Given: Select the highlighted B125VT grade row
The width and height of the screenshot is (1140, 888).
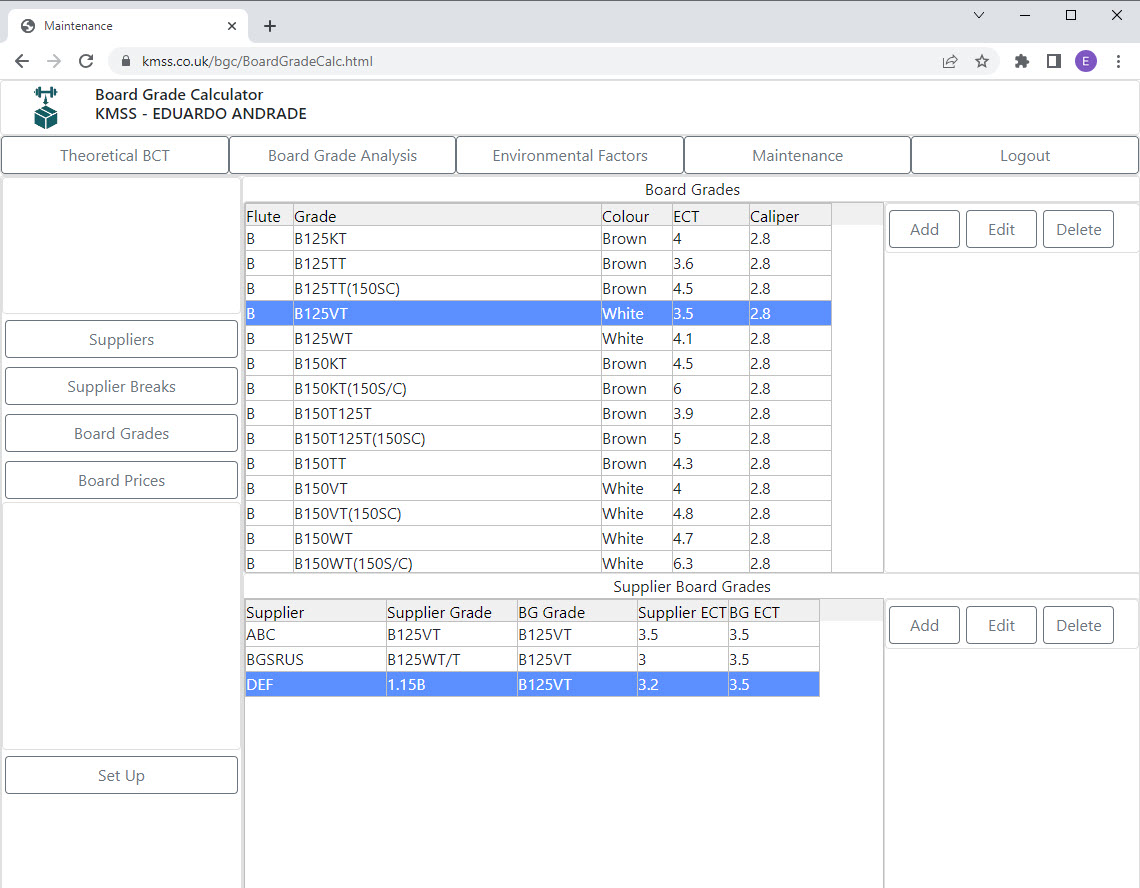Looking at the screenshot, I should point(538,313).
